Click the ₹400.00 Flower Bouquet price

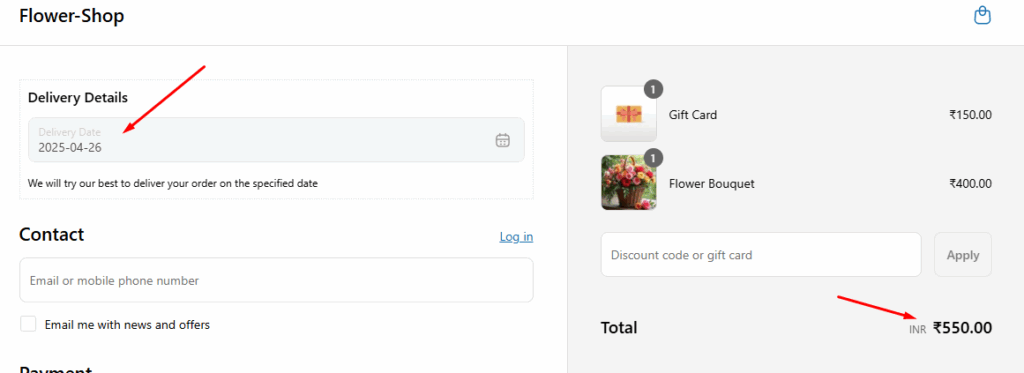[x=970, y=184]
